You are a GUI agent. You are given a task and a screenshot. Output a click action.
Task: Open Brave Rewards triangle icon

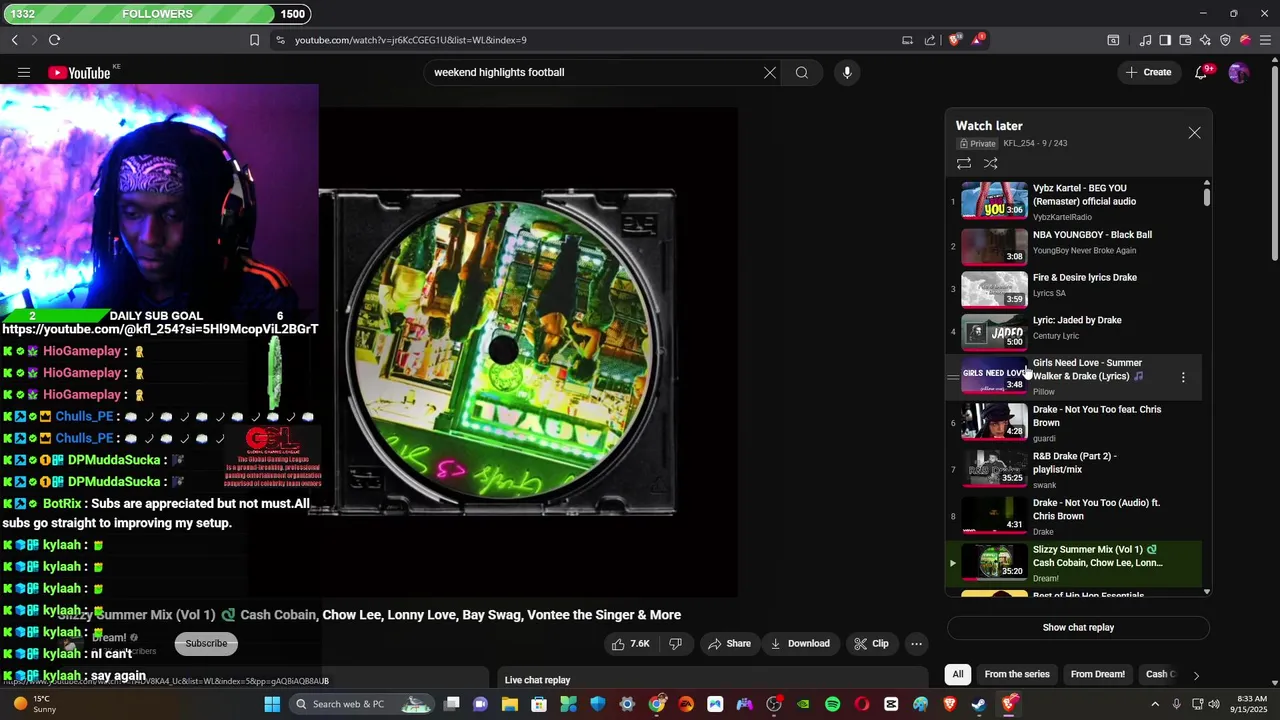click(979, 40)
